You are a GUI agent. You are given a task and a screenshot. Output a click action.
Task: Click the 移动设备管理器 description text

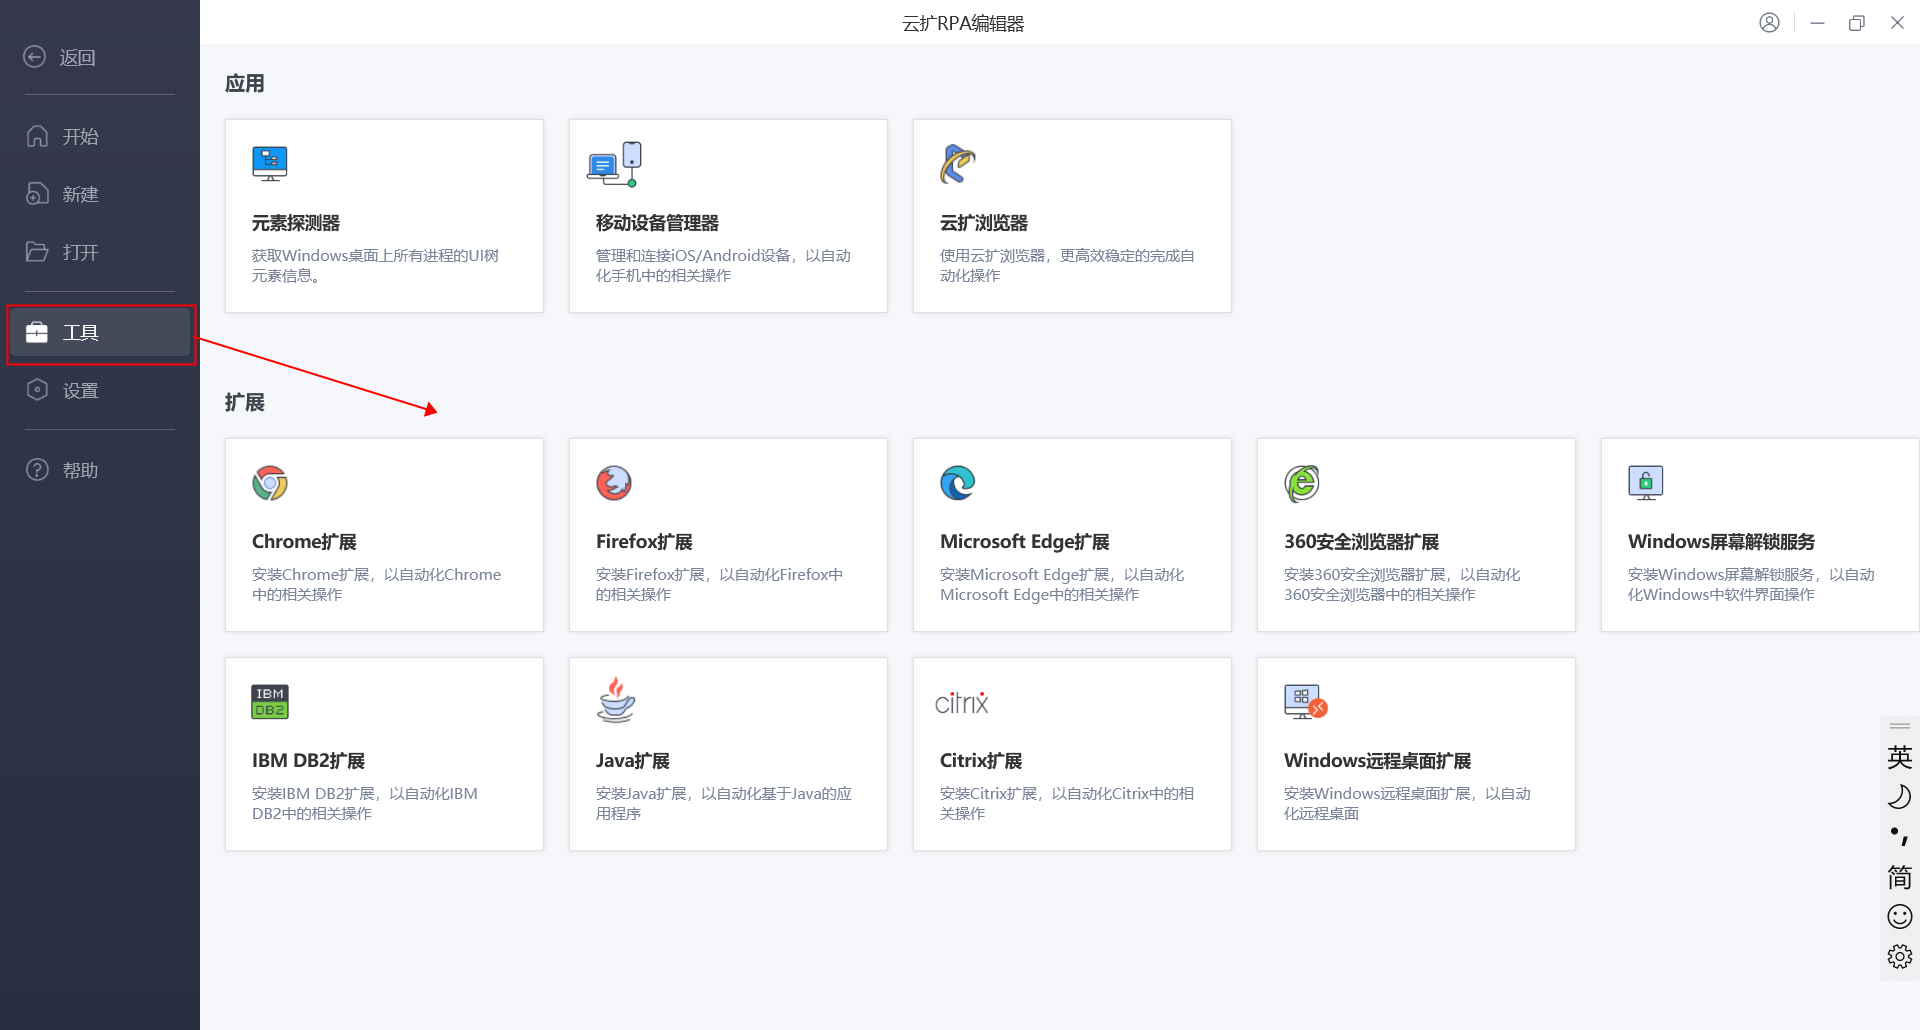pos(723,266)
